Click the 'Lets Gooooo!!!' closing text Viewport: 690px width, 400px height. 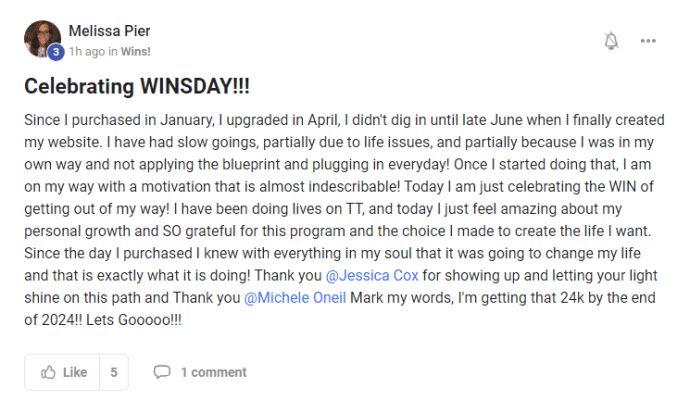pos(134,320)
